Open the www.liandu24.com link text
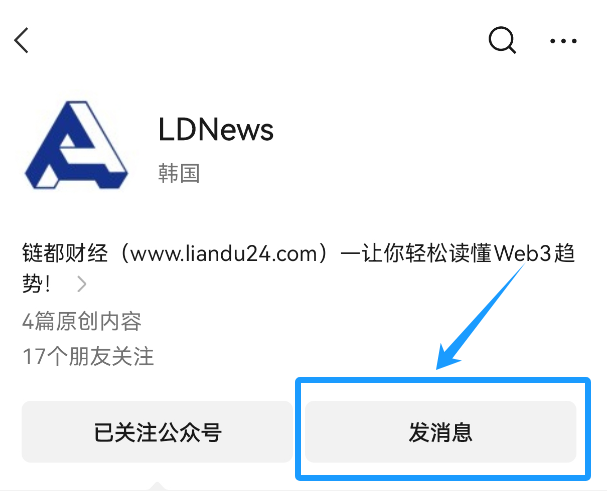The image size is (615, 491). click(224, 254)
